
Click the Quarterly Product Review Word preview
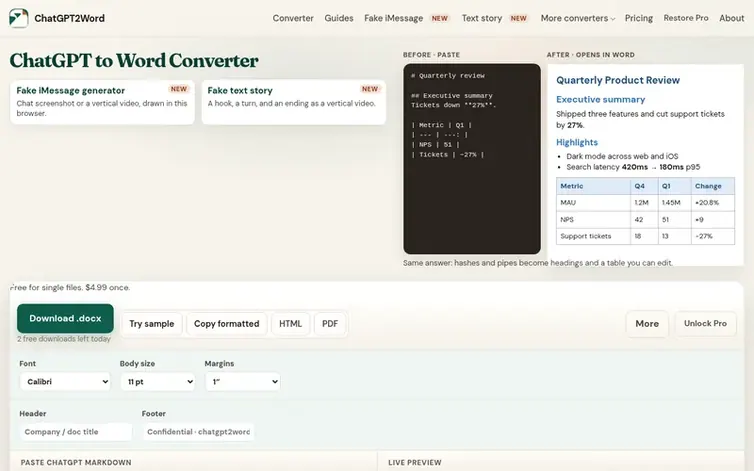(x=646, y=165)
